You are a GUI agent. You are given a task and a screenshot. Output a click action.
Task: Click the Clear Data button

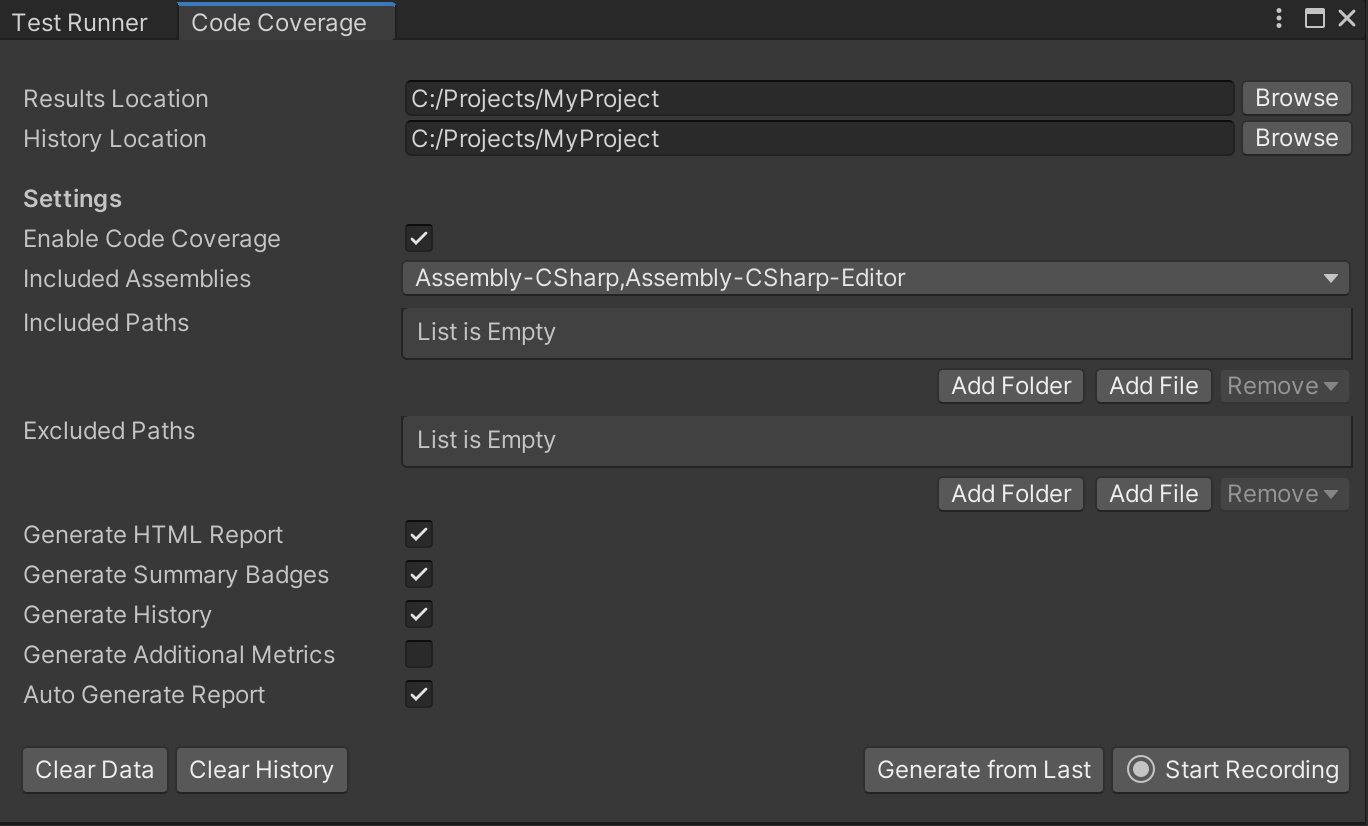coord(94,770)
